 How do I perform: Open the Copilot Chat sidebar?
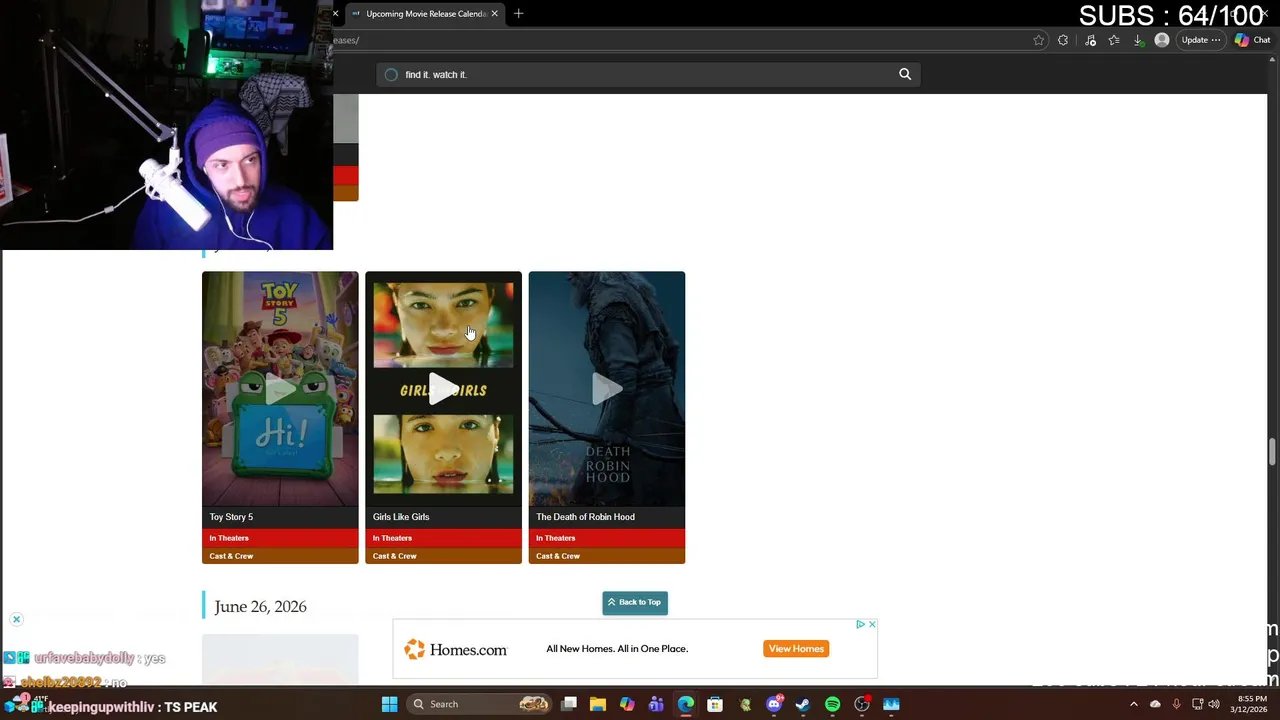click(x=1253, y=40)
